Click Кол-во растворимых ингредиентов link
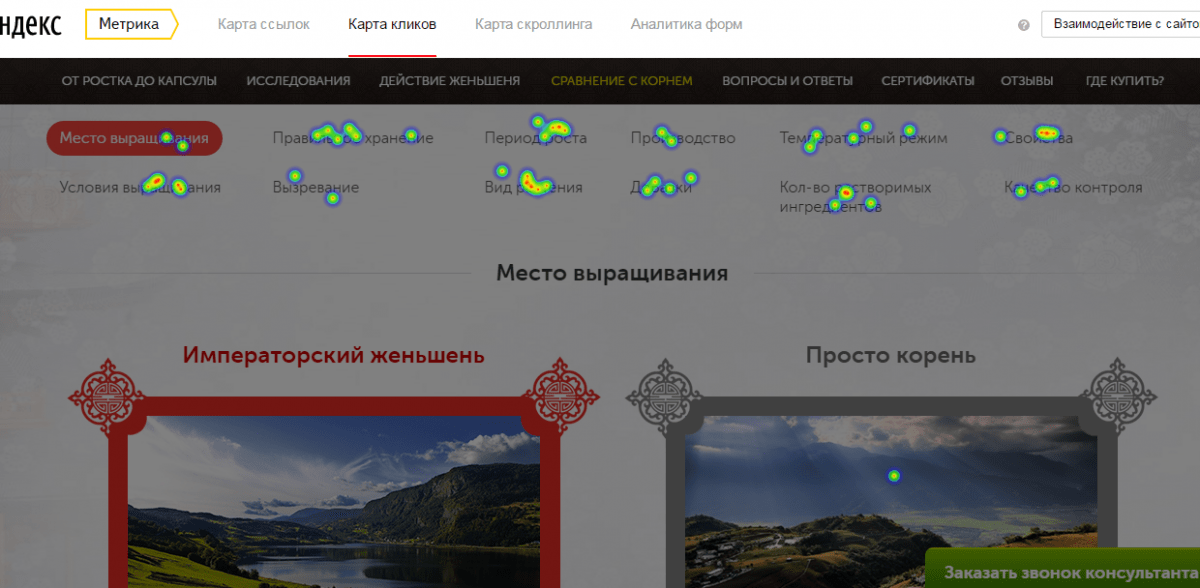This screenshot has height=588, width=1200. [x=855, y=197]
